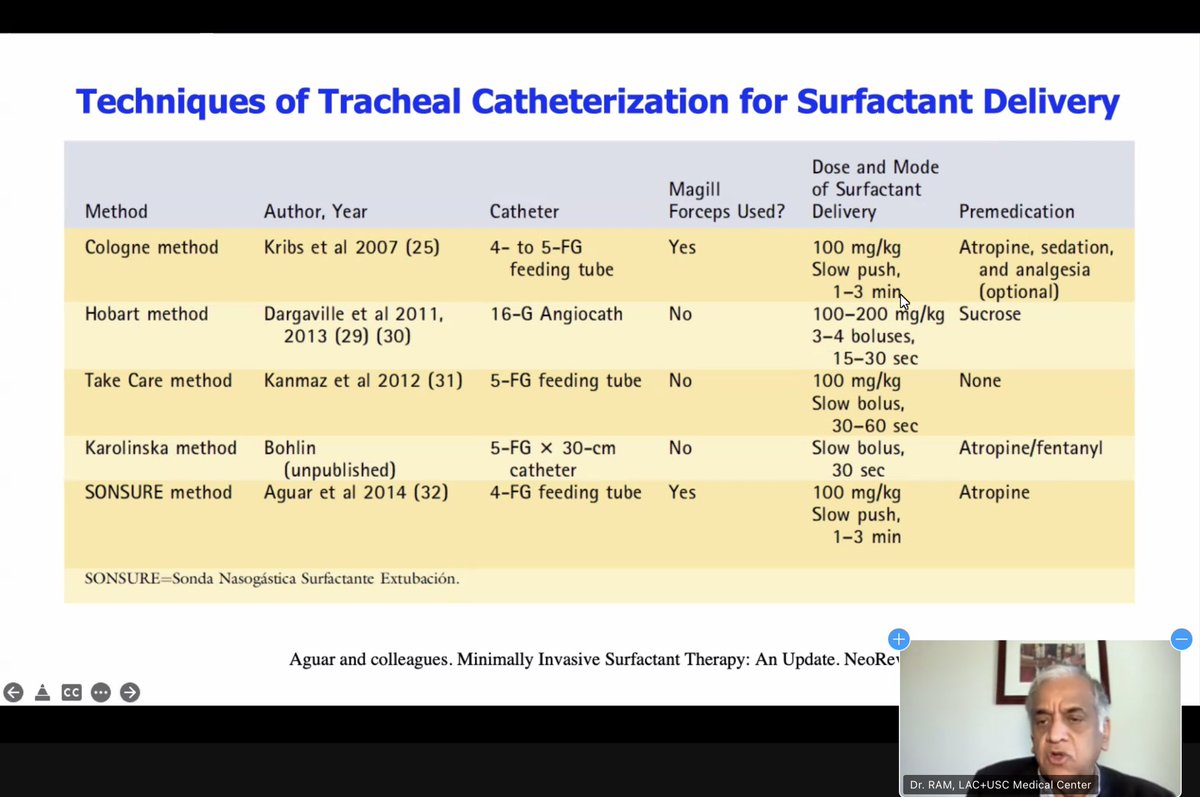Click the Author, Year column header
Viewport: 1200px width, 797px height.
(315, 212)
